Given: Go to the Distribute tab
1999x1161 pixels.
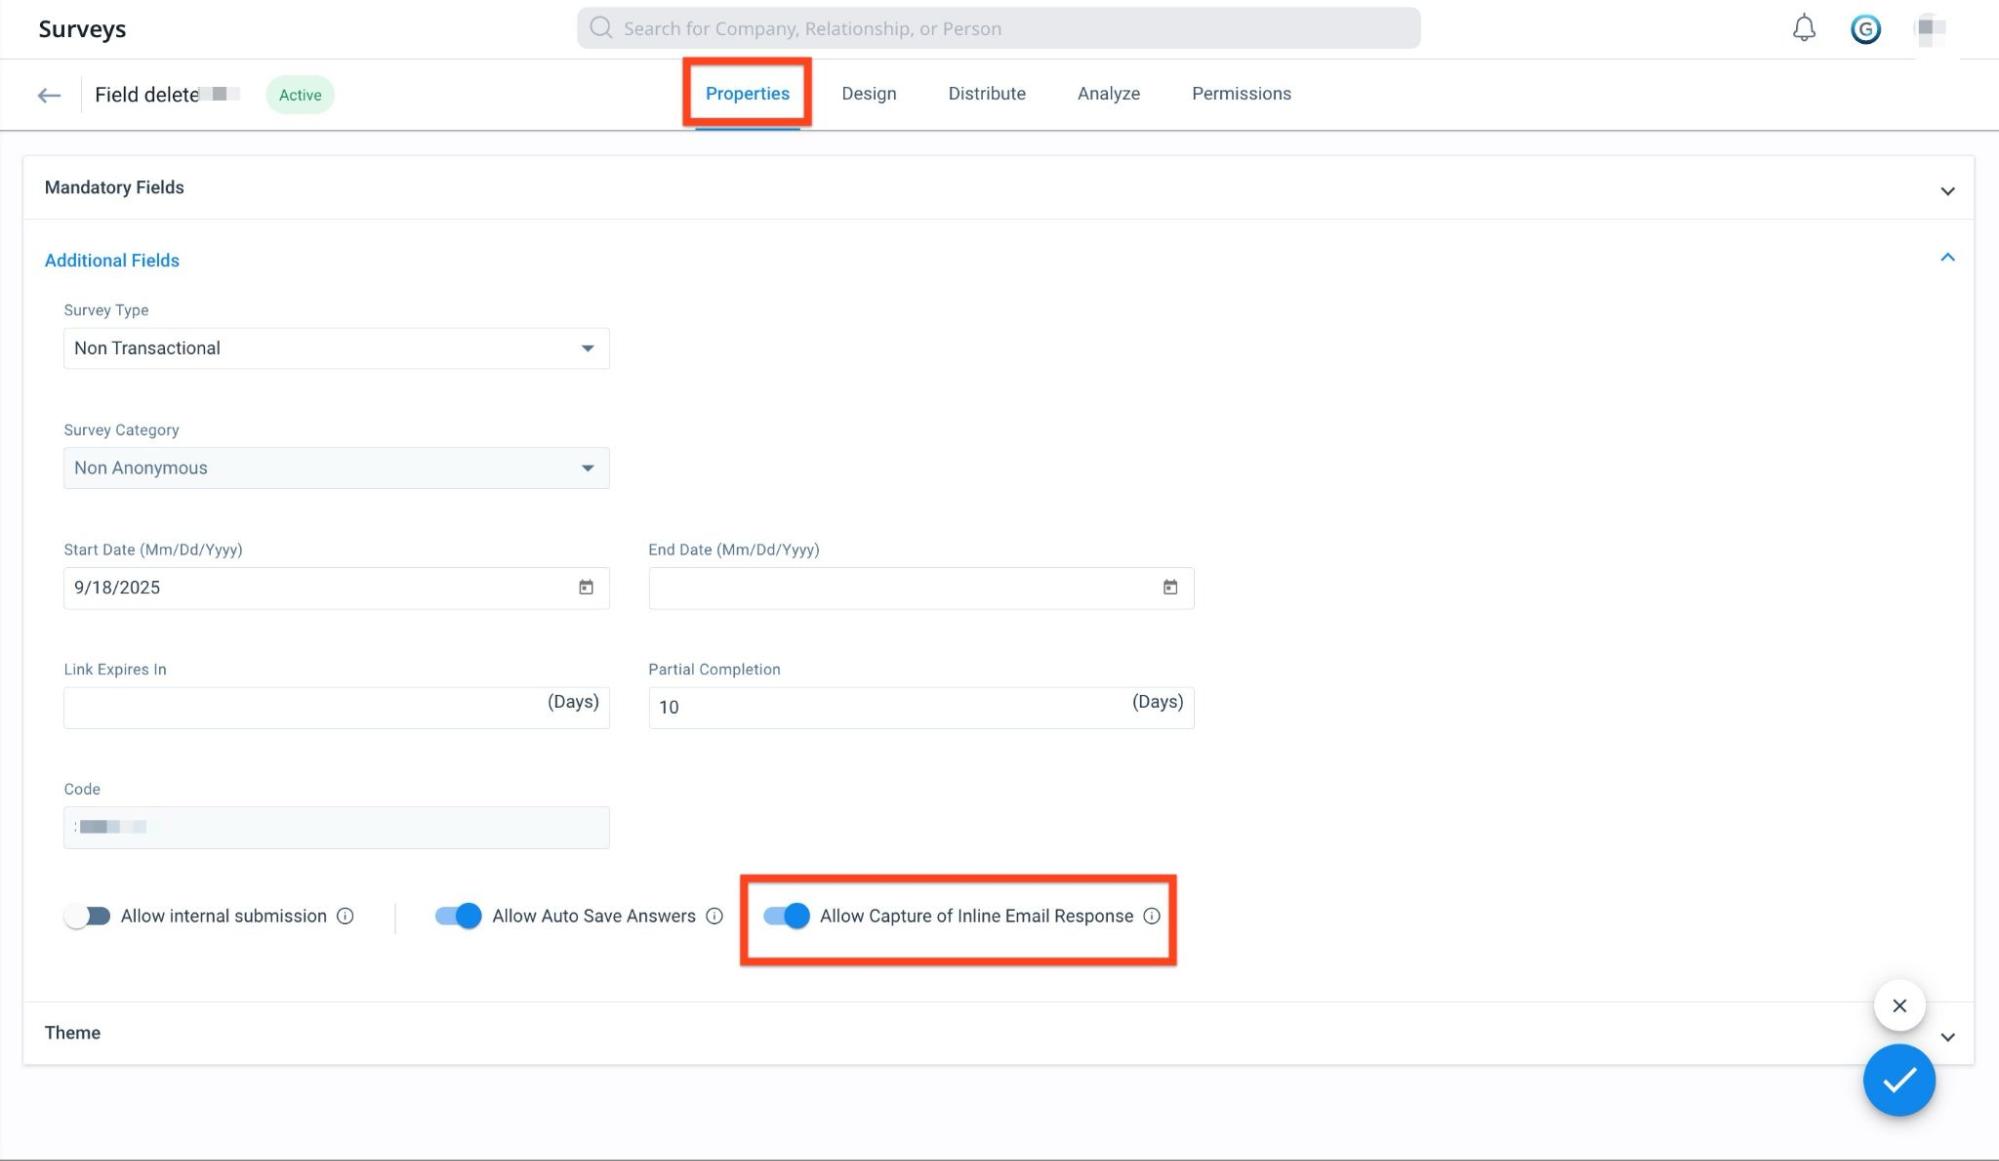Looking at the screenshot, I should click(987, 94).
